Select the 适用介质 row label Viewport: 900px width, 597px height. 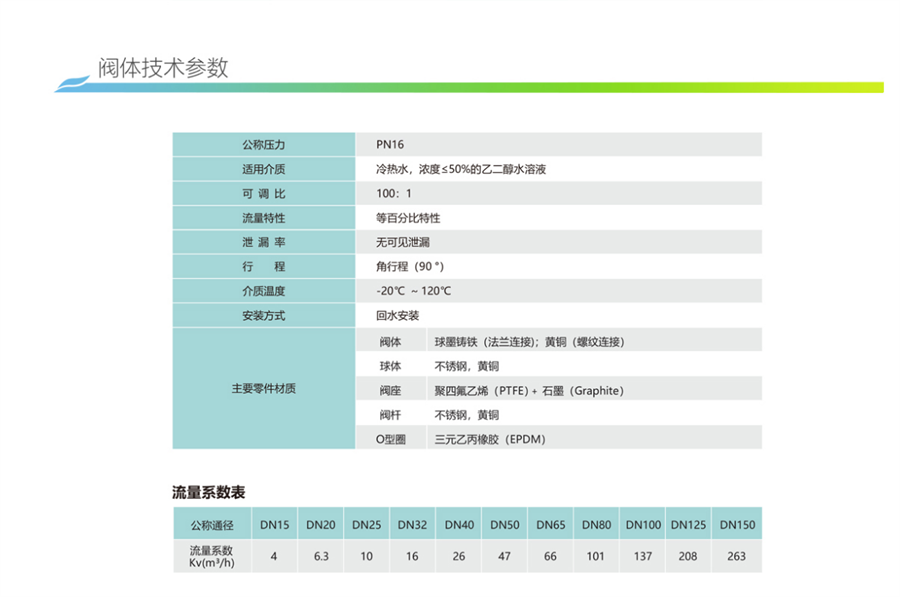click(x=263, y=169)
